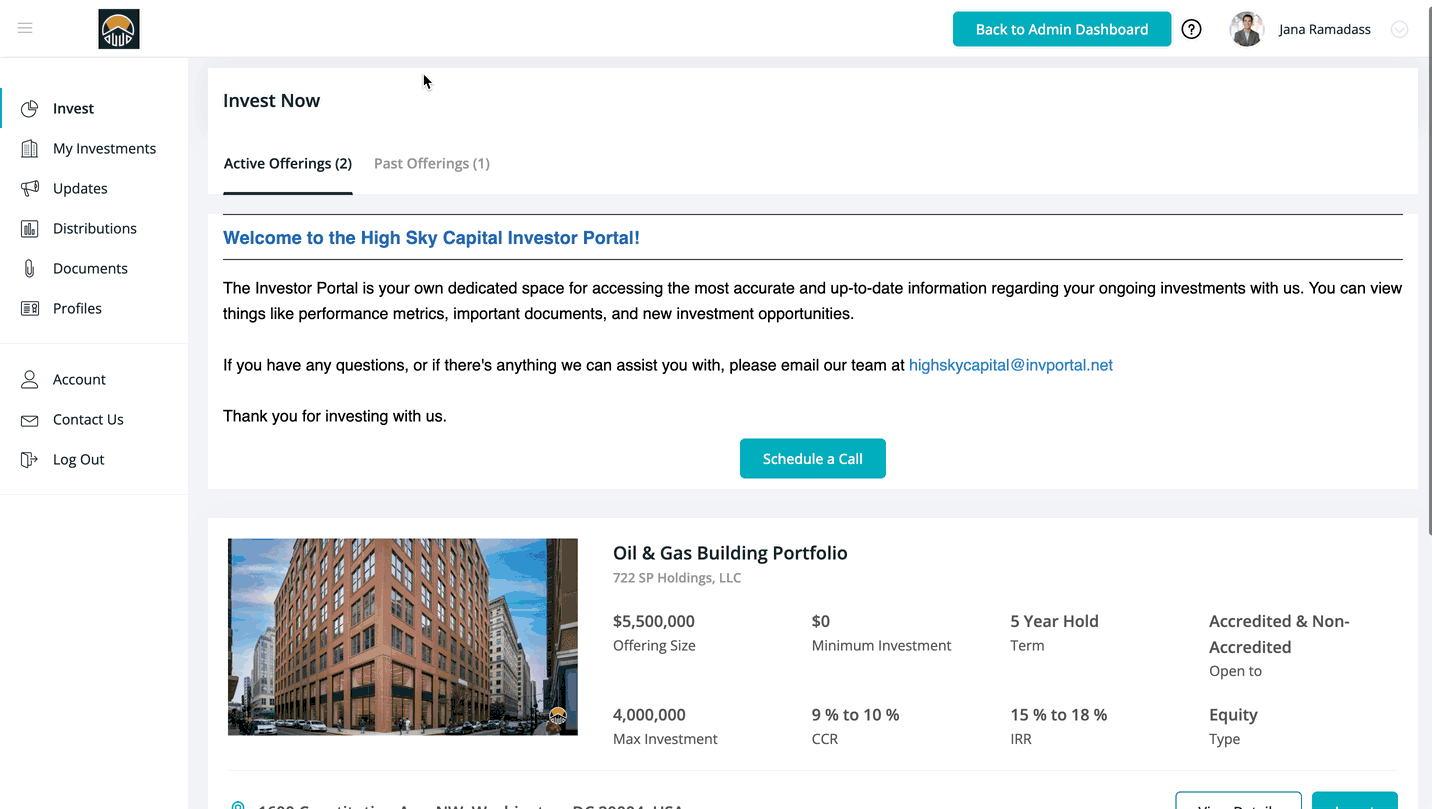
Task: Click the $5,500,000 offering size value
Action: pyautogui.click(x=654, y=621)
